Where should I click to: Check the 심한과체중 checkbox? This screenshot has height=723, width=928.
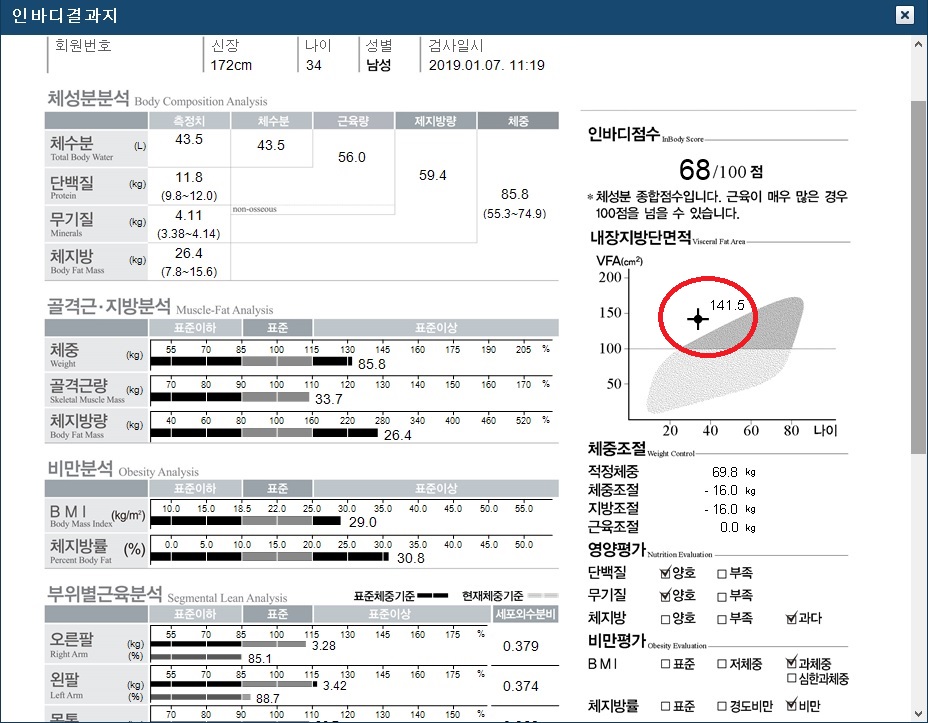(790, 678)
